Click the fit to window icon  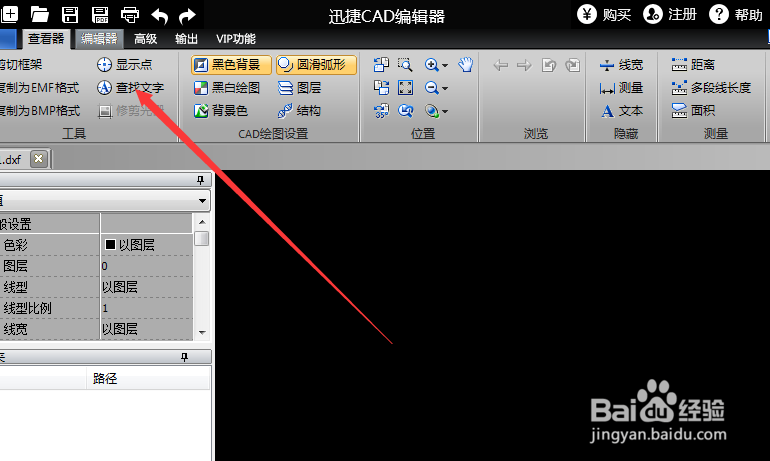tap(405, 87)
